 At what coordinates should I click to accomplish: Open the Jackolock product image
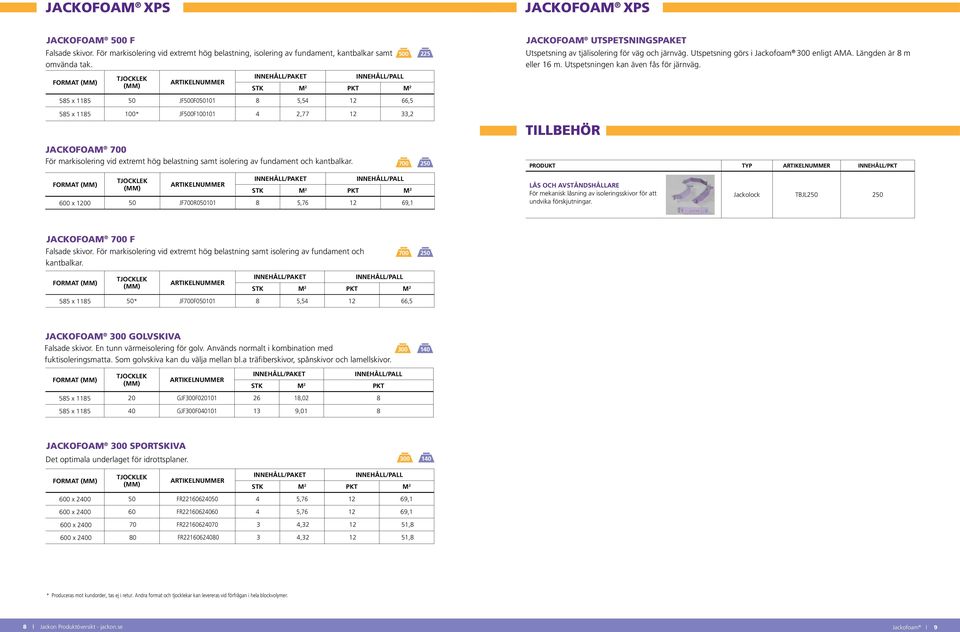click(x=690, y=195)
